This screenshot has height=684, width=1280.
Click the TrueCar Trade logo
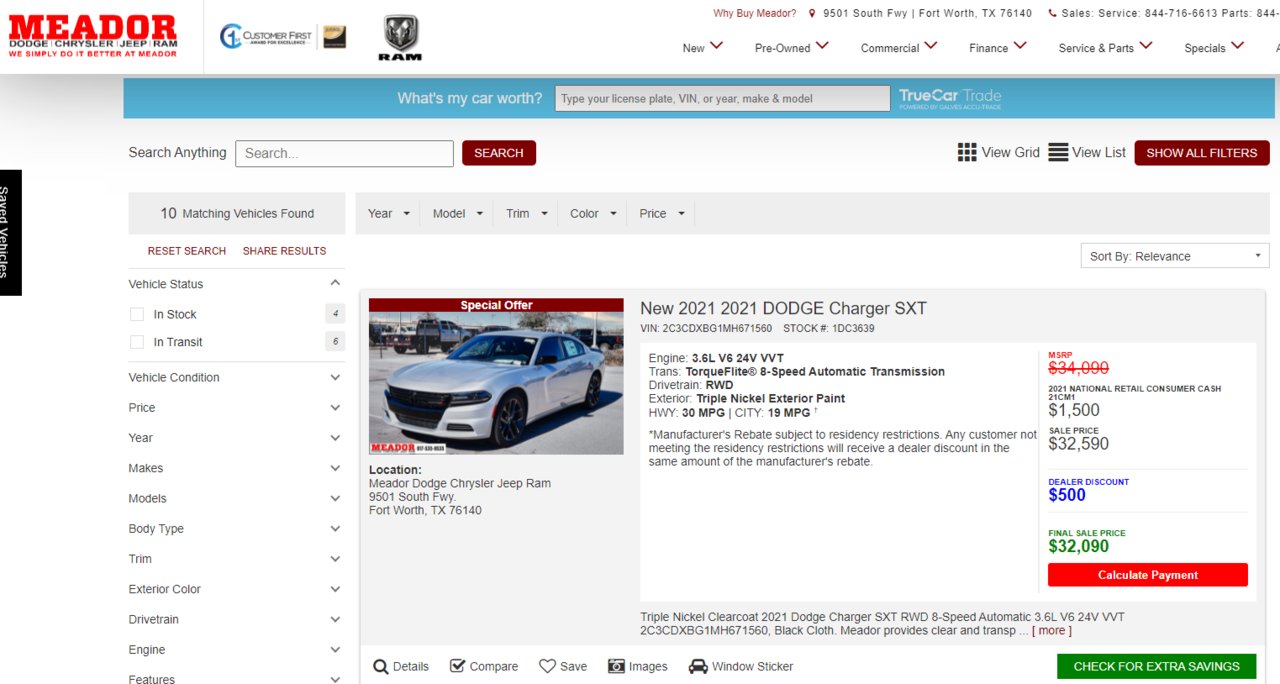pyautogui.click(x=949, y=98)
